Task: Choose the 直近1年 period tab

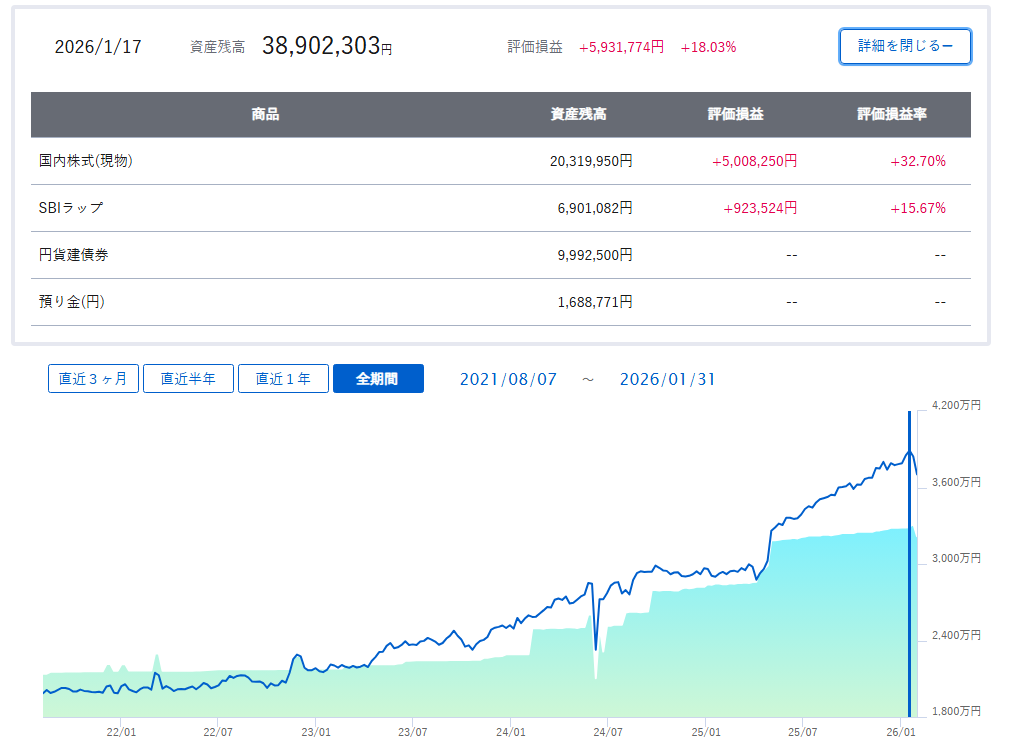Action: coord(283,379)
